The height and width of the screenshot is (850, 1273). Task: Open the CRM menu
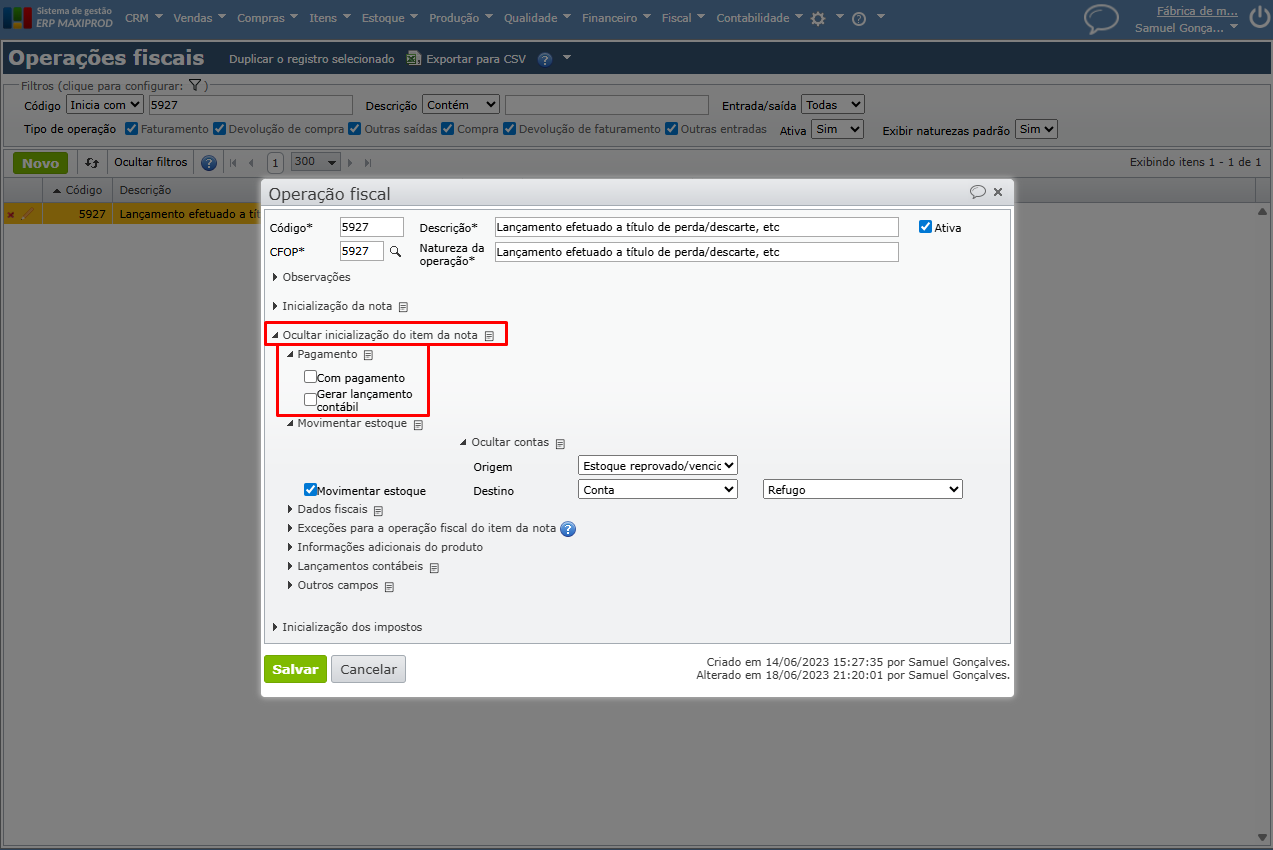(x=143, y=18)
